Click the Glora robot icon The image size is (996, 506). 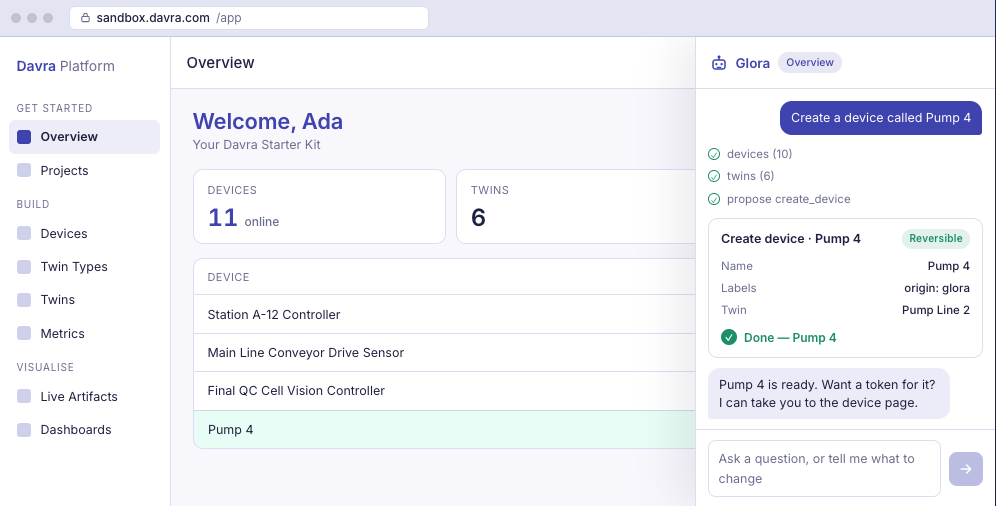(x=718, y=62)
